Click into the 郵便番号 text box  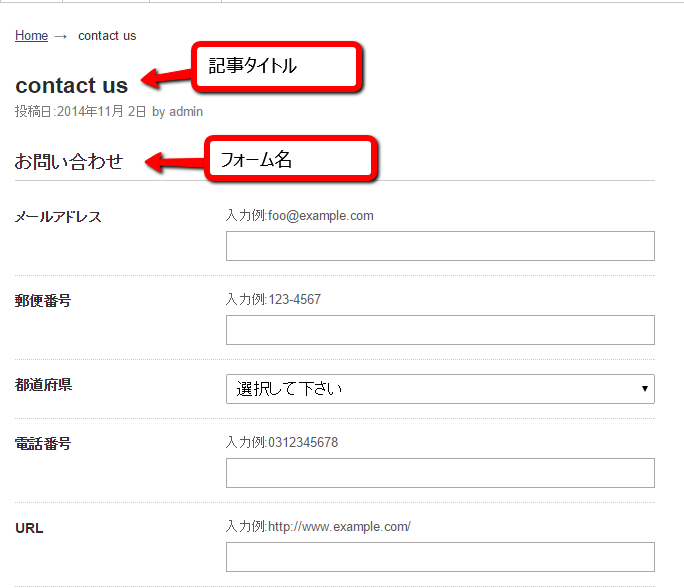[440, 330]
